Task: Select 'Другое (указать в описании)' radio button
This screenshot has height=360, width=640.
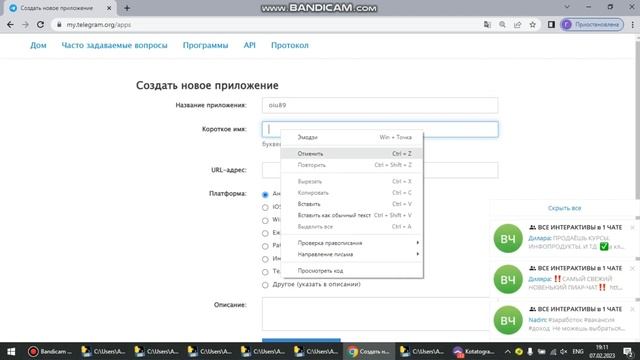Action: tap(265, 285)
